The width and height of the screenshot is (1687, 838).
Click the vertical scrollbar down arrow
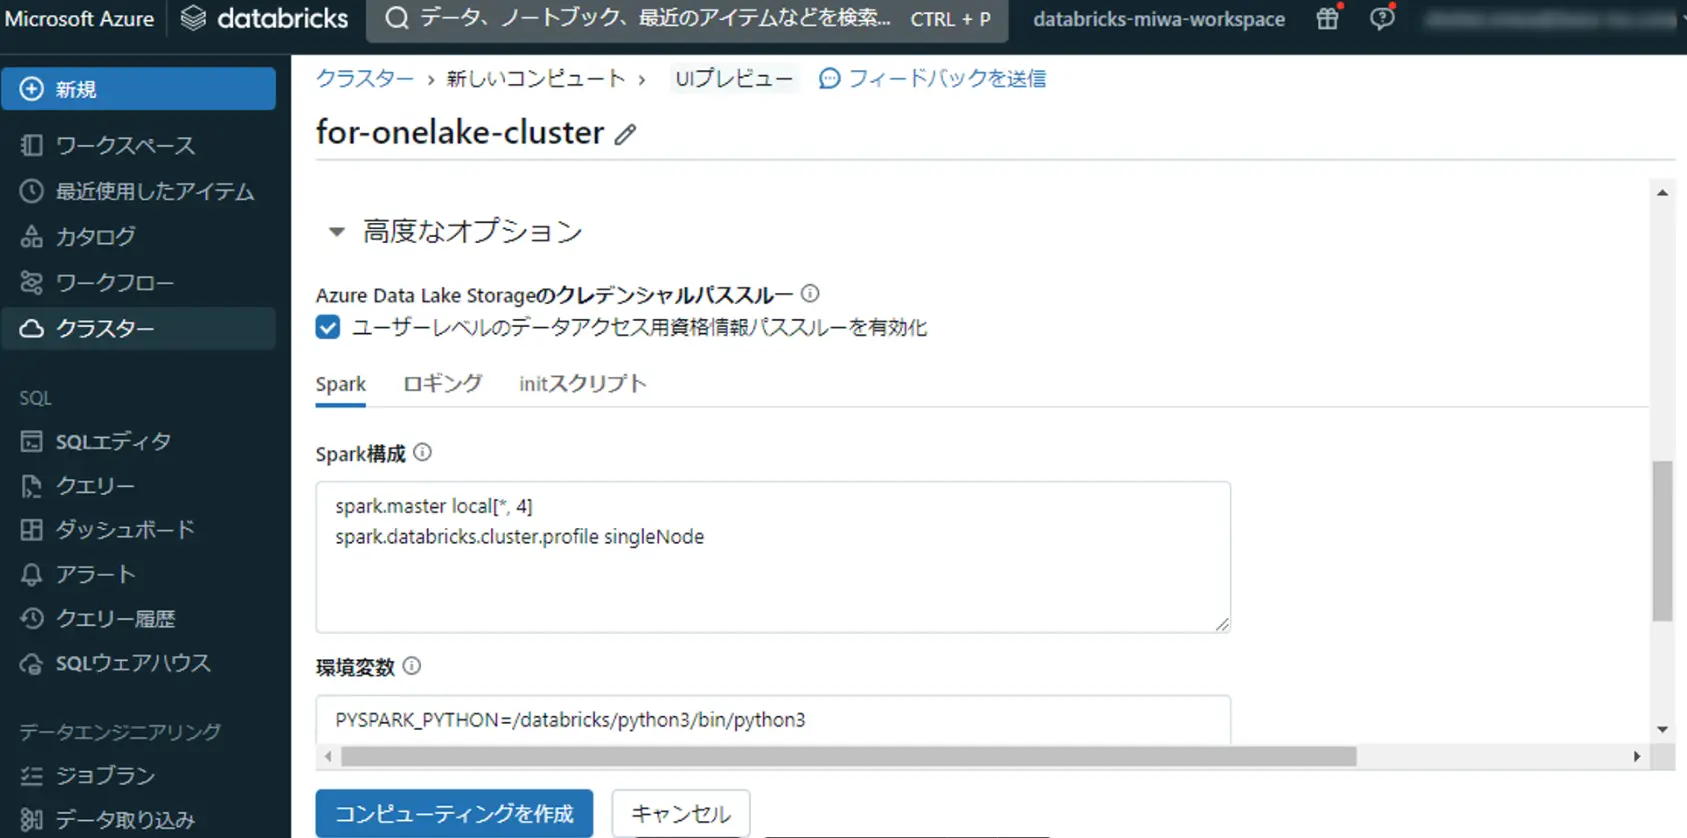tap(1662, 730)
